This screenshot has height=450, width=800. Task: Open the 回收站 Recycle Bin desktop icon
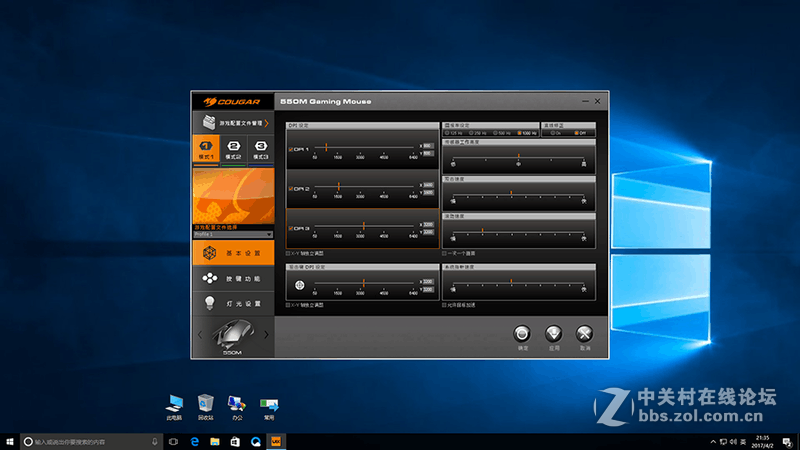[x=205, y=403]
